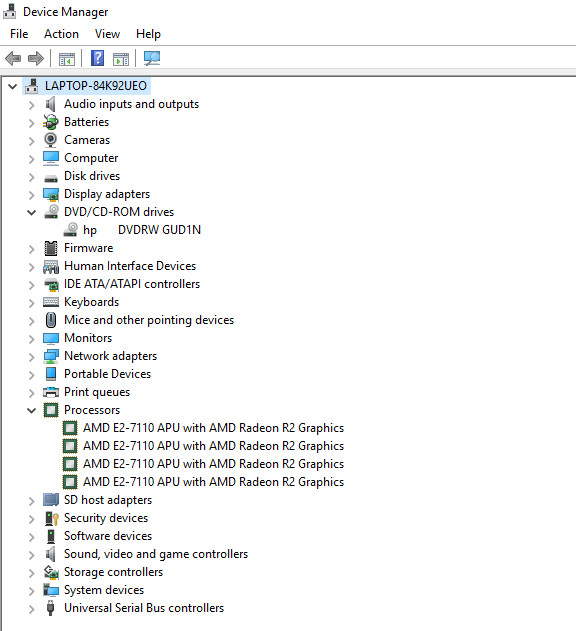
Task: Select the Security devices label
Action: click(x=106, y=518)
